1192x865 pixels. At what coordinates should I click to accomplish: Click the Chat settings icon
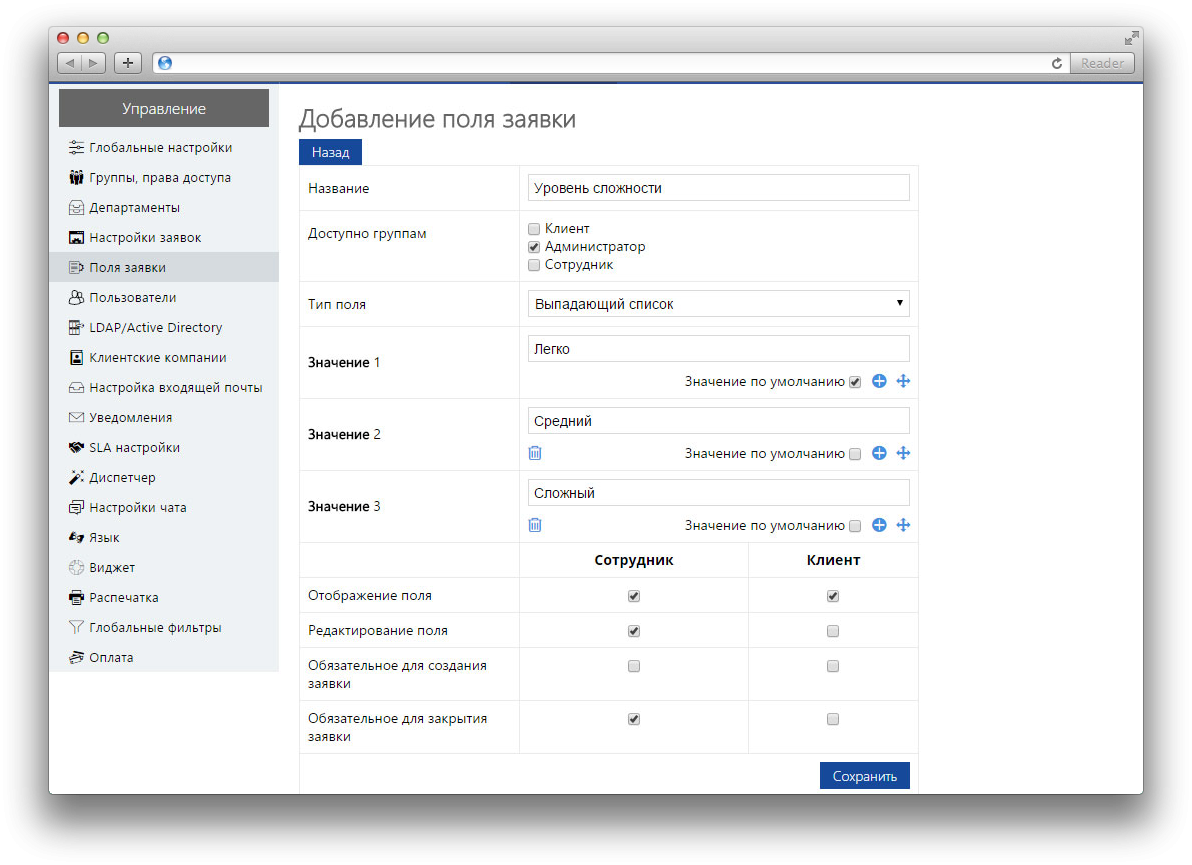pyautogui.click(x=76, y=507)
